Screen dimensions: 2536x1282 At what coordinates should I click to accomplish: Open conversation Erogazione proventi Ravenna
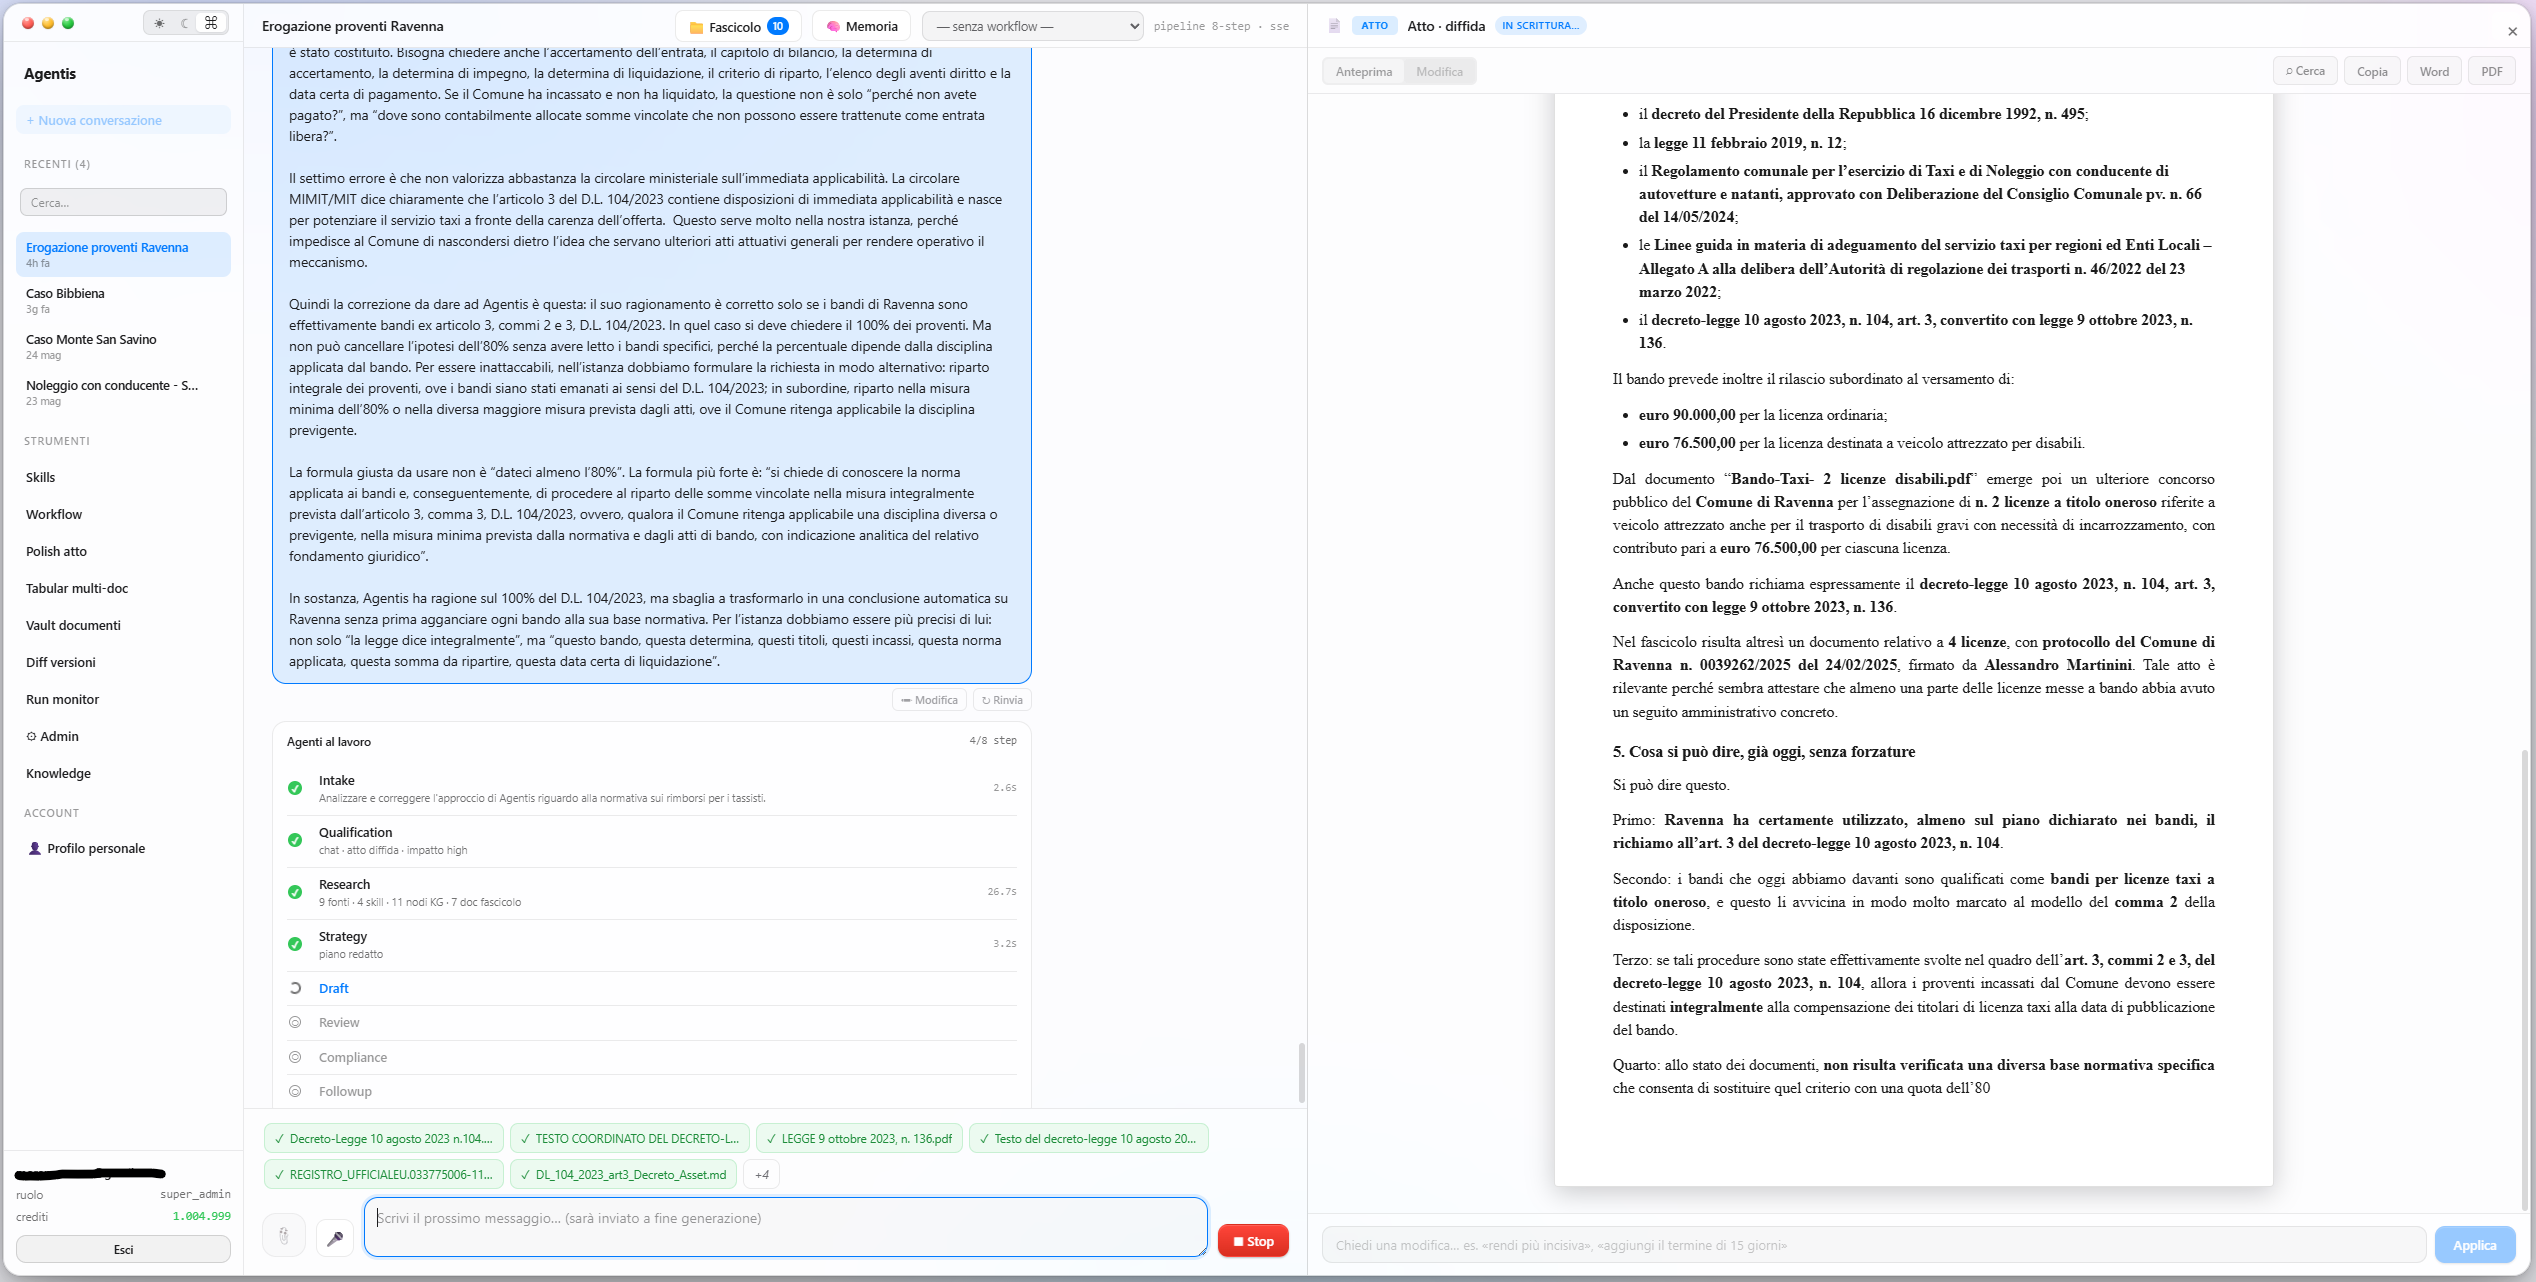coord(123,254)
